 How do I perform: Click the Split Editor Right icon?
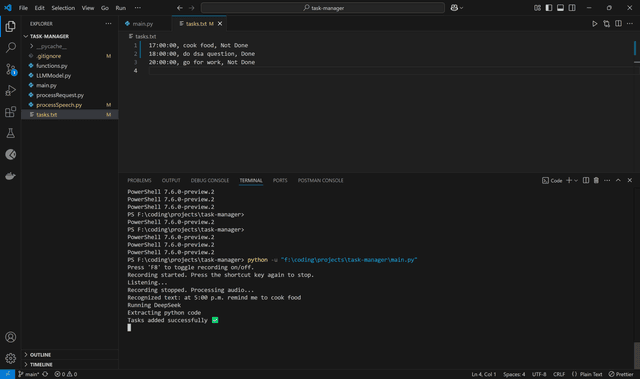point(618,24)
